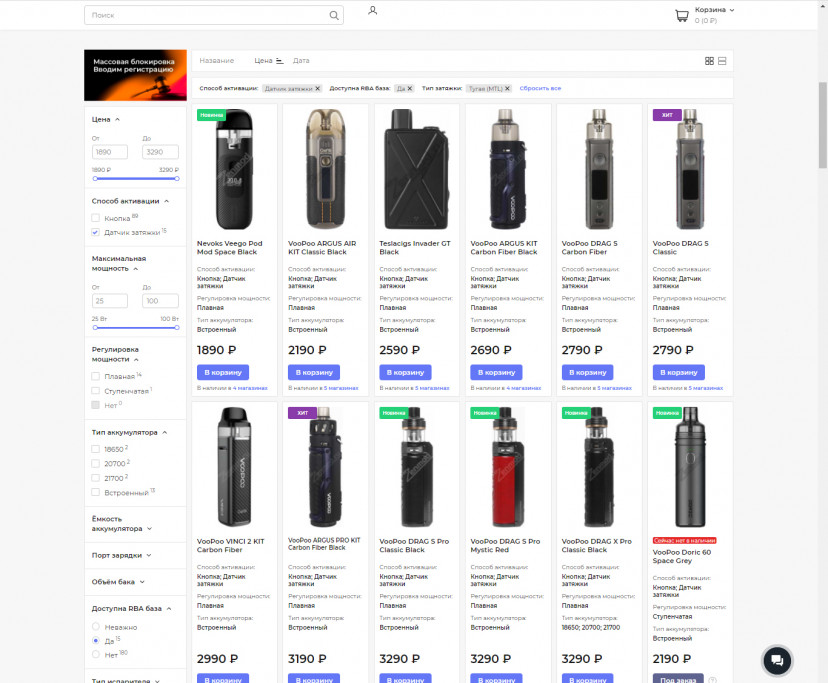Check the Кнопка activation checkbox
Screen dimensions: 828x683
coord(96,217)
